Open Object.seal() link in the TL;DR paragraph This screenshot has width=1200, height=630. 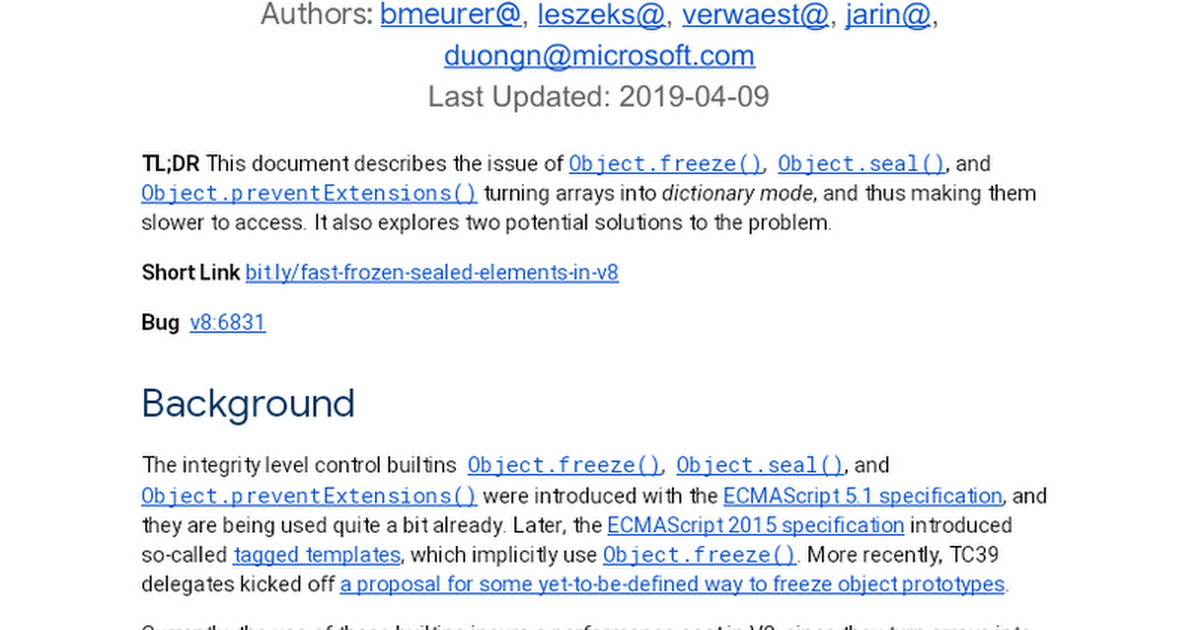[x=861, y=164]
